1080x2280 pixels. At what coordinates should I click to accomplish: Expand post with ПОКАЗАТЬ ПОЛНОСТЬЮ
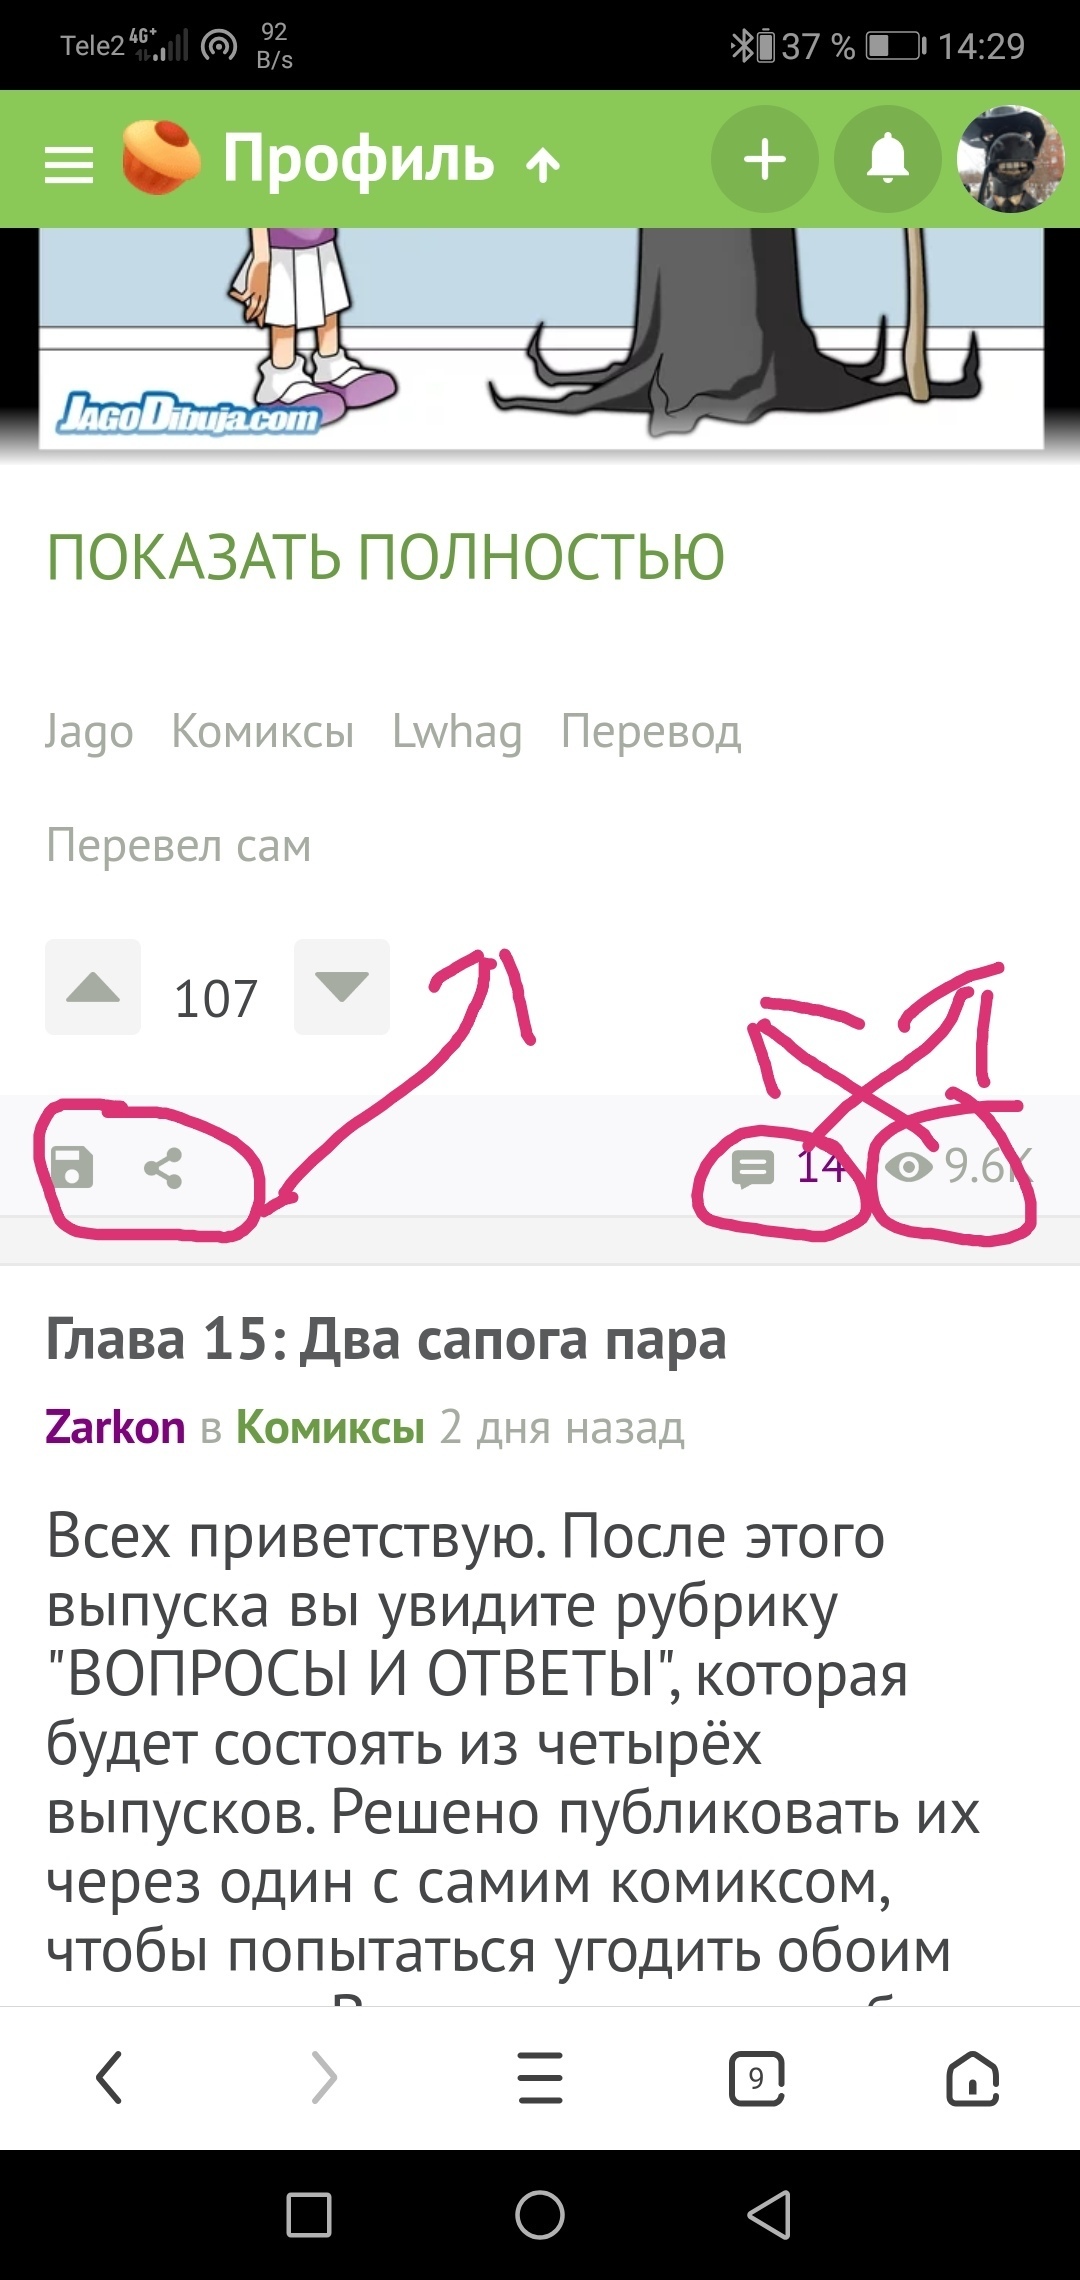pyautogui.click(x=386, y=557)
